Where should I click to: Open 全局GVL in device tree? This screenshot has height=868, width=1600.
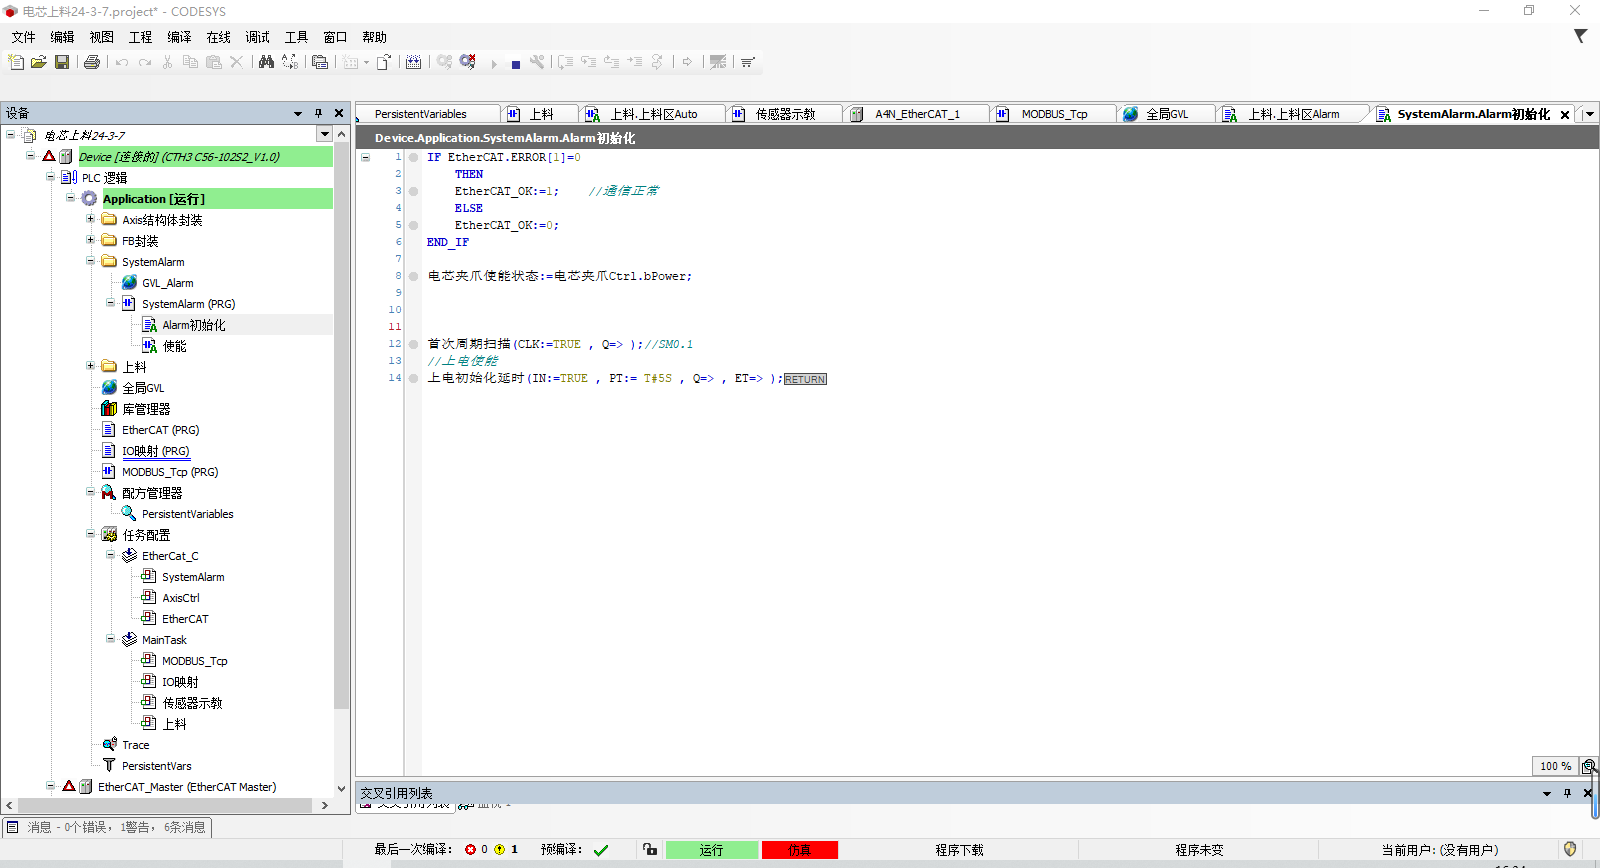pyautogui.click(x=143, y=388)
